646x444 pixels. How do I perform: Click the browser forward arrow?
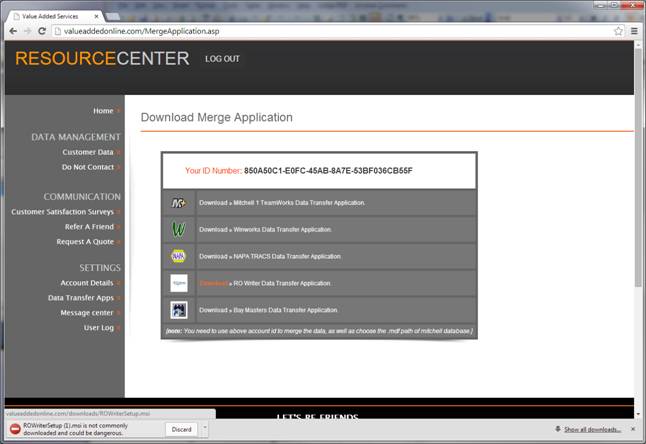coord(28,31)
